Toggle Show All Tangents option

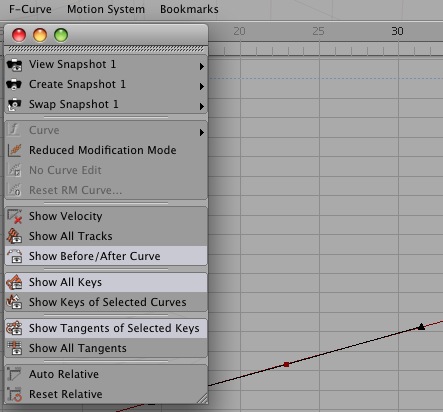106,348
